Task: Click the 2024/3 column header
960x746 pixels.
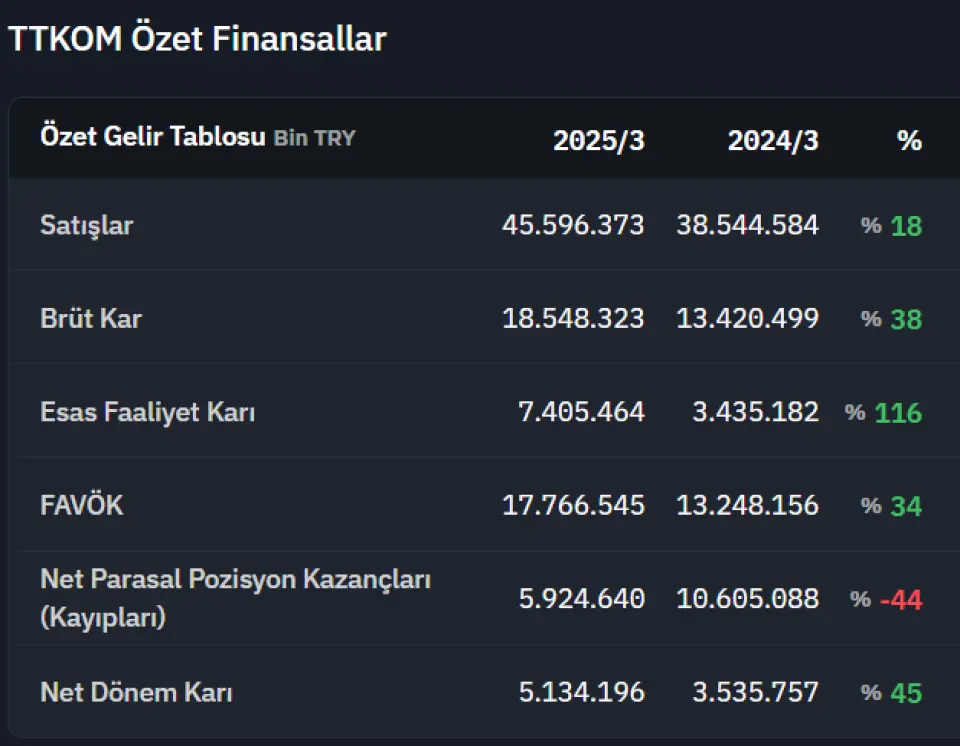Action: pos(773,140)
